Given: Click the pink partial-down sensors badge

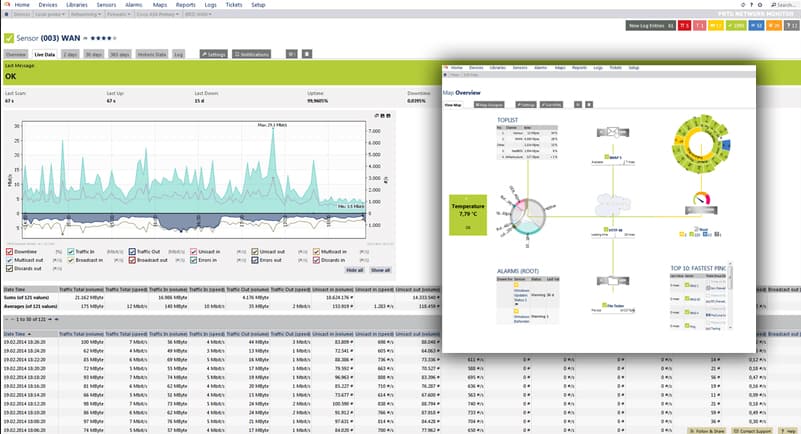Looking at the screenshot, I should click(699, 26).
